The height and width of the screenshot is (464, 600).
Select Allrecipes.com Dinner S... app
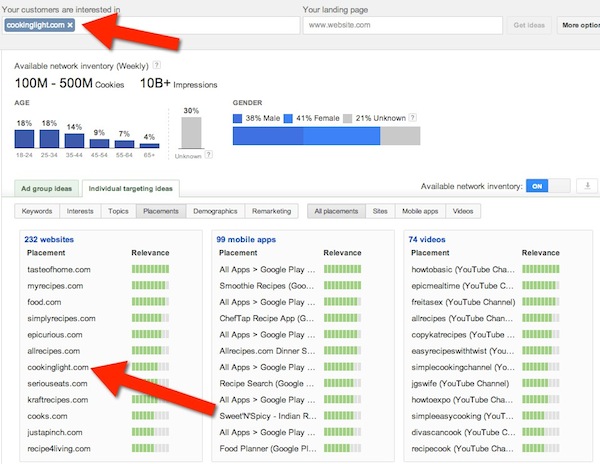pyautogui.click(x=267, y=351)
